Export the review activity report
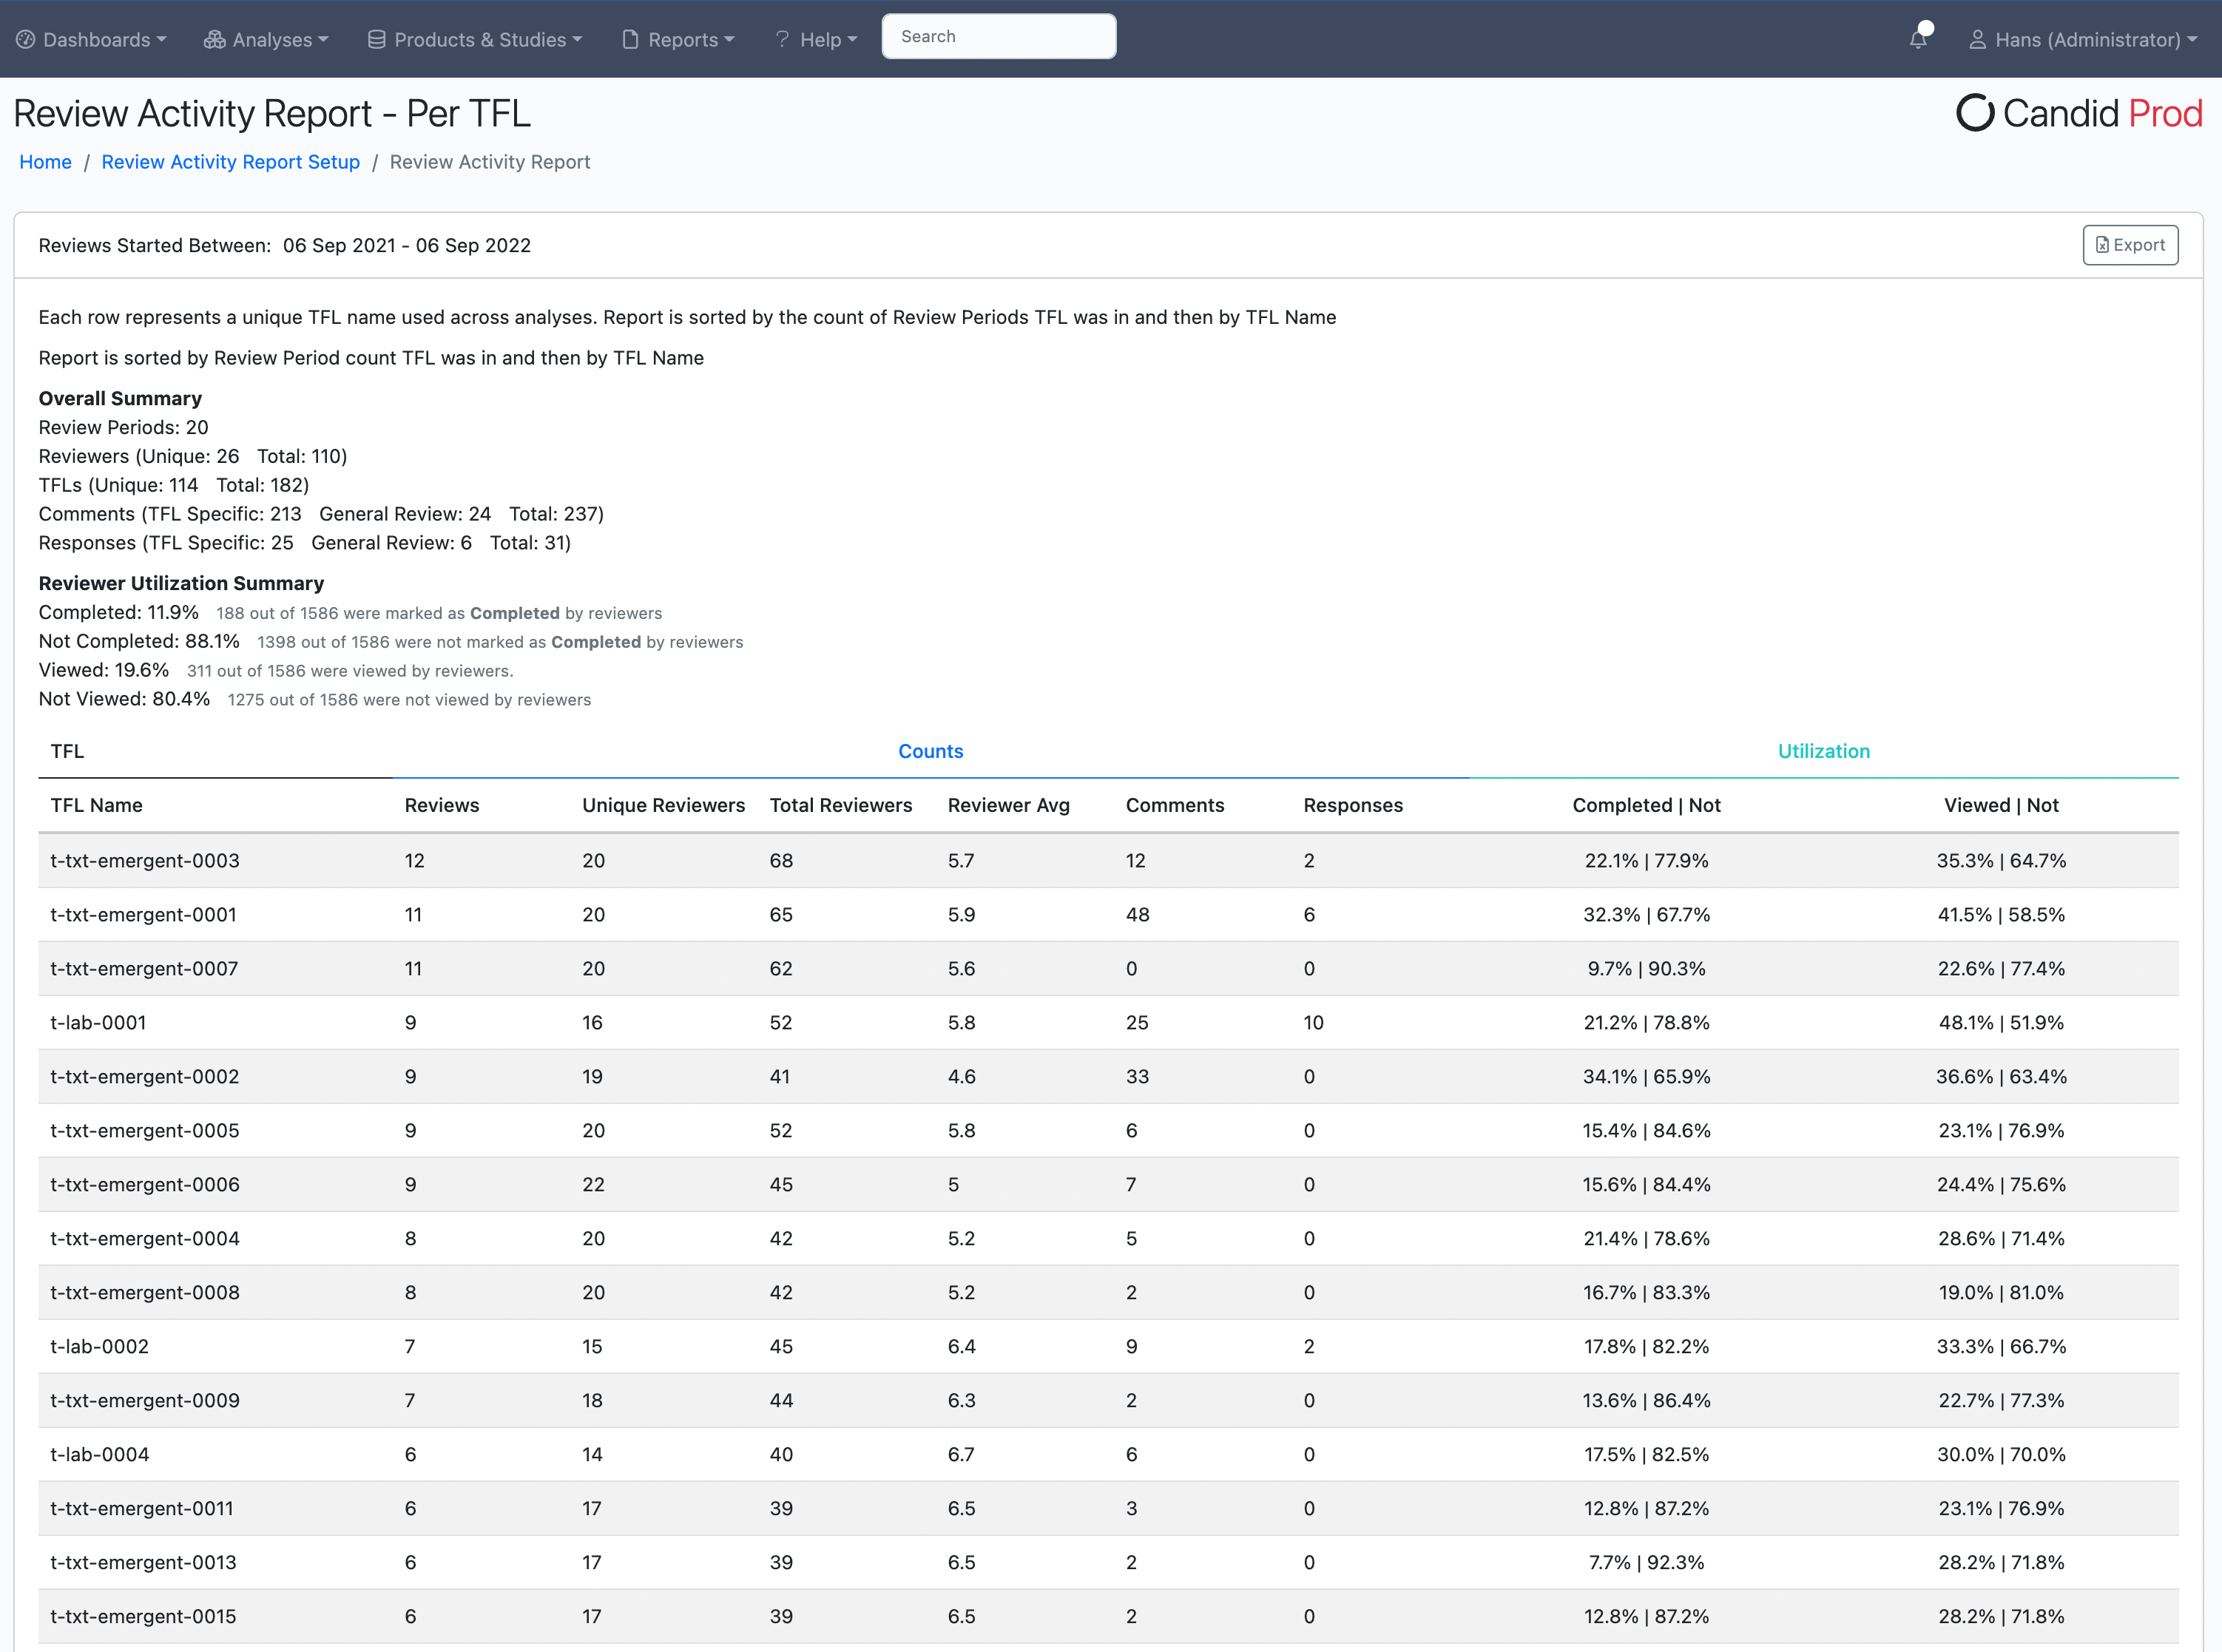This screenshot has width=2222, height=1652. click(x=2130, y=245)
